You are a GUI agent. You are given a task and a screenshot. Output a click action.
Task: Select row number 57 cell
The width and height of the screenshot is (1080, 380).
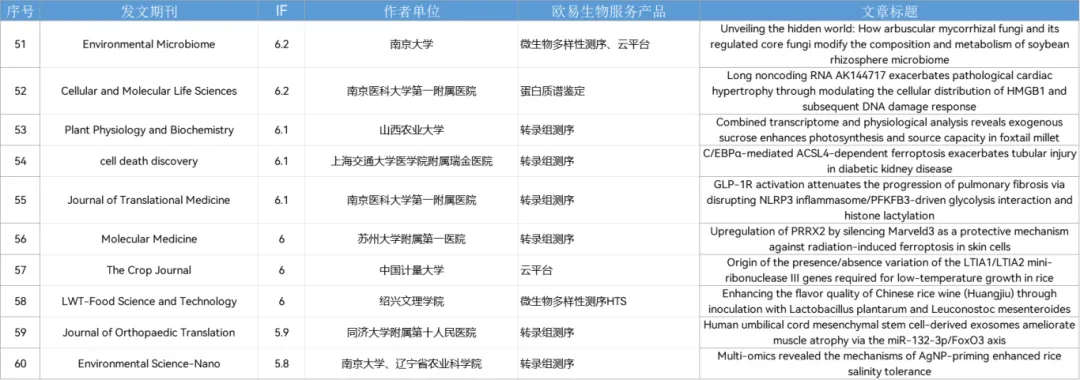(21, 270)
